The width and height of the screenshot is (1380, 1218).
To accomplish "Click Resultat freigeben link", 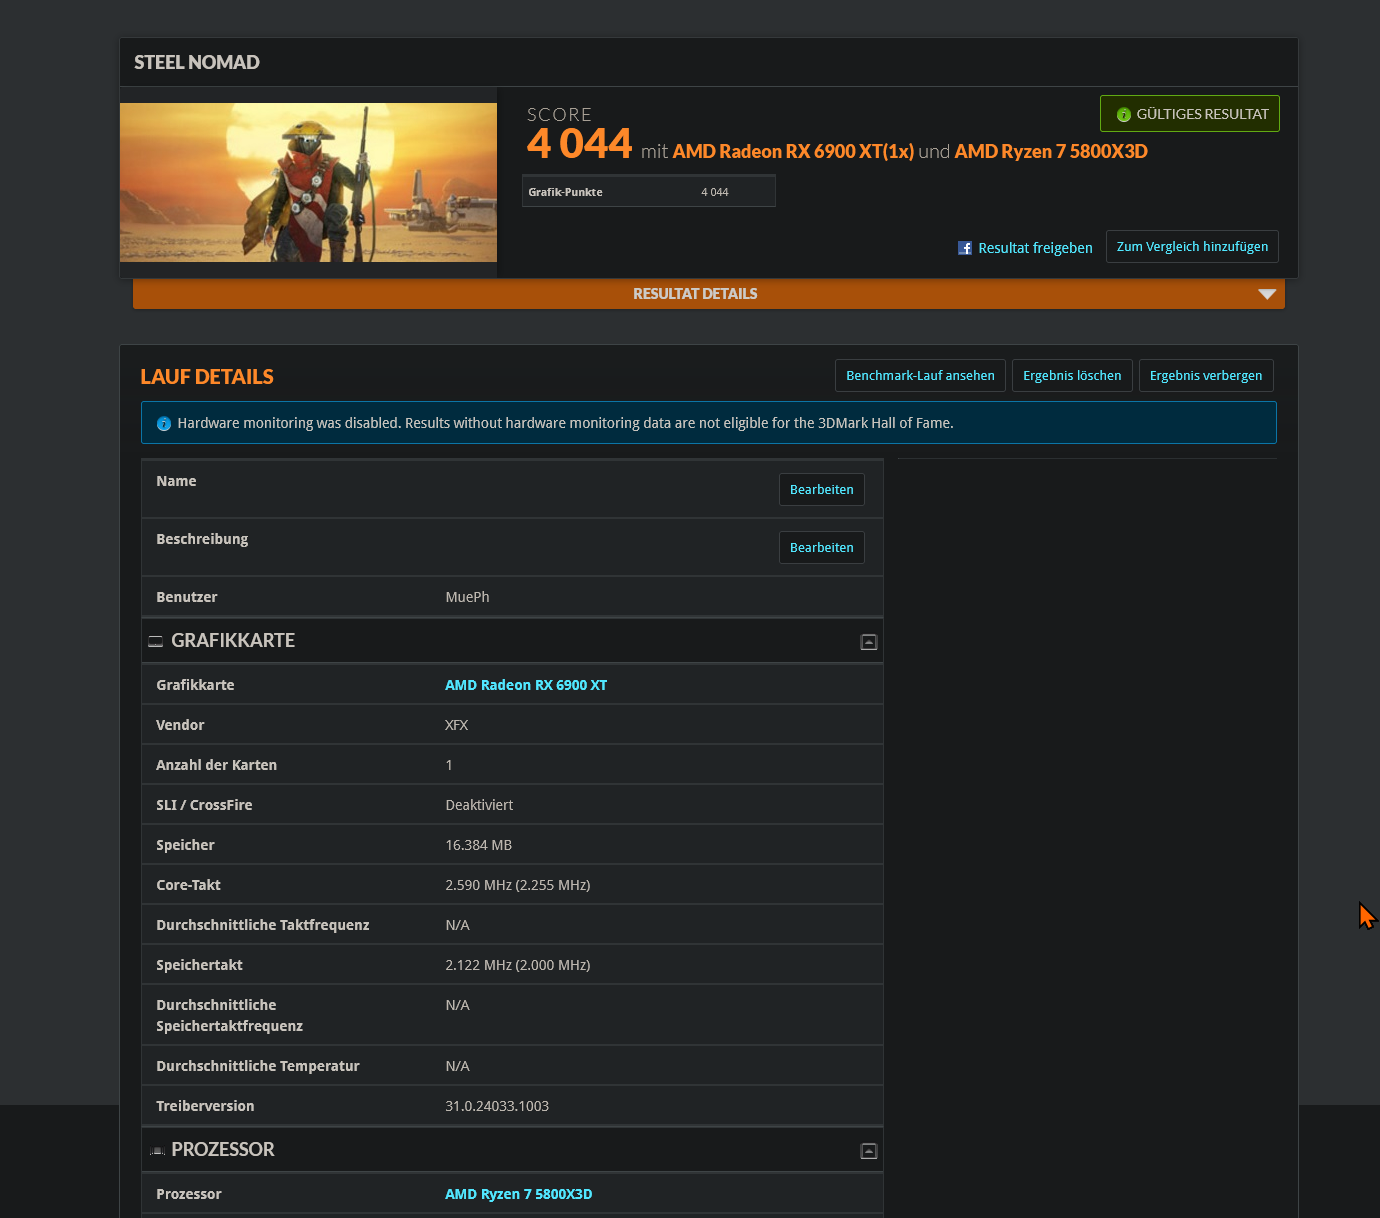I will (1035, 248).
